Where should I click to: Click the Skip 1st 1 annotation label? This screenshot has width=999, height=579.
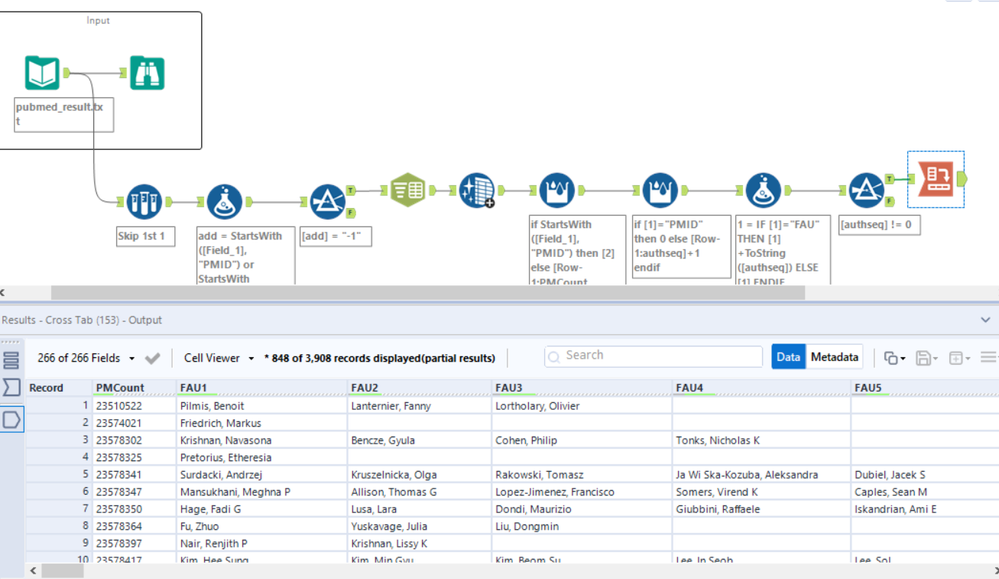145,236
